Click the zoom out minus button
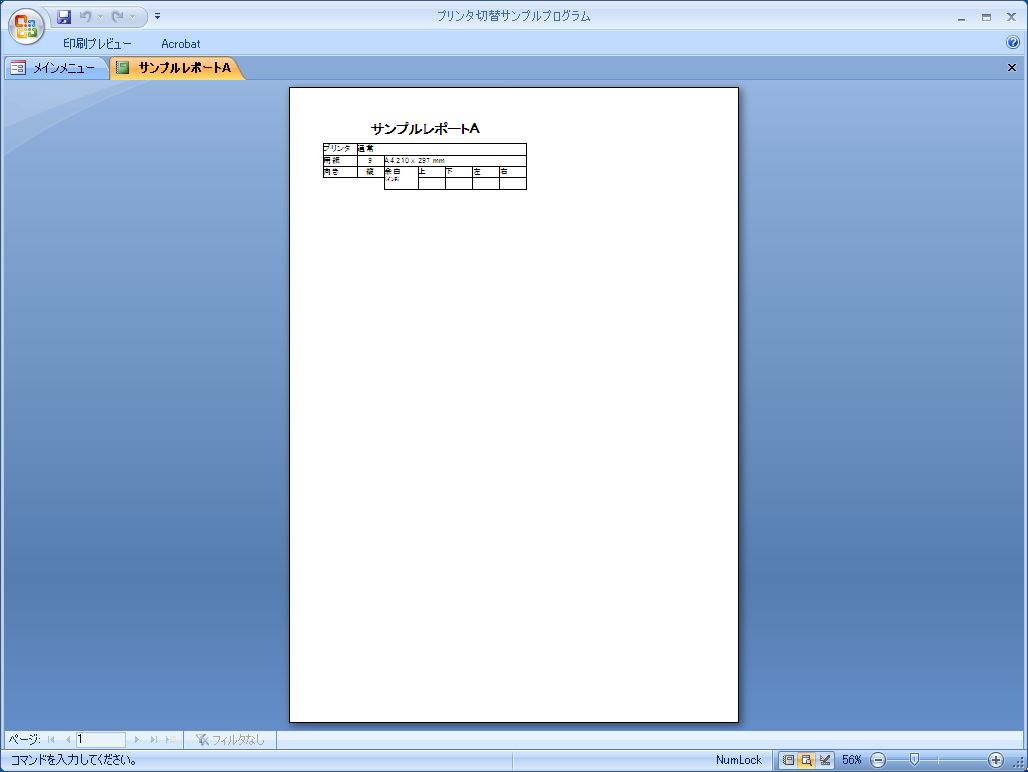The height and width of the screenshot is (772, 1028). (878, 760)
